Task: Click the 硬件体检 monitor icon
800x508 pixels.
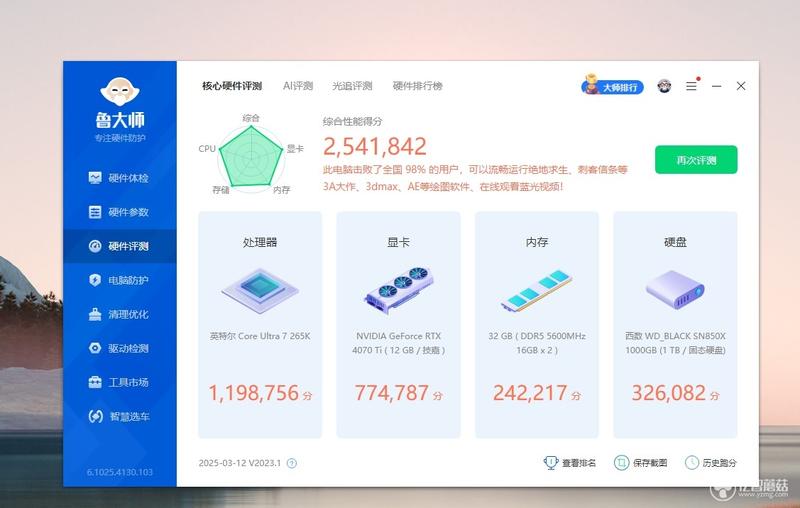Action: click(95, 177)
